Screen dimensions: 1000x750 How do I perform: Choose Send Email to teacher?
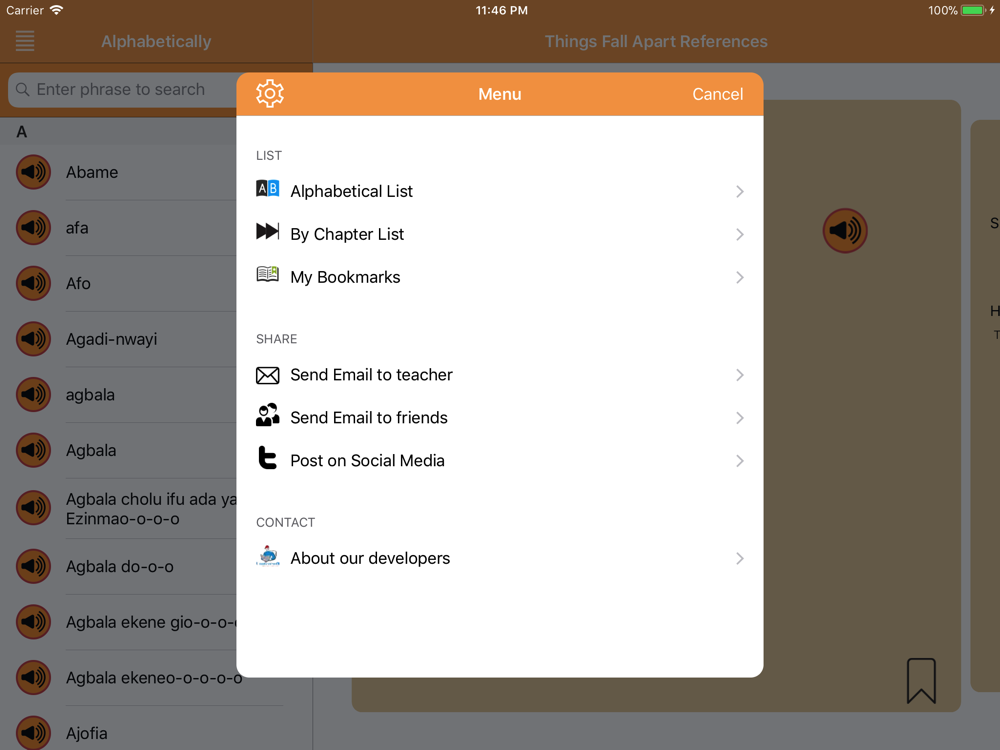500,375
